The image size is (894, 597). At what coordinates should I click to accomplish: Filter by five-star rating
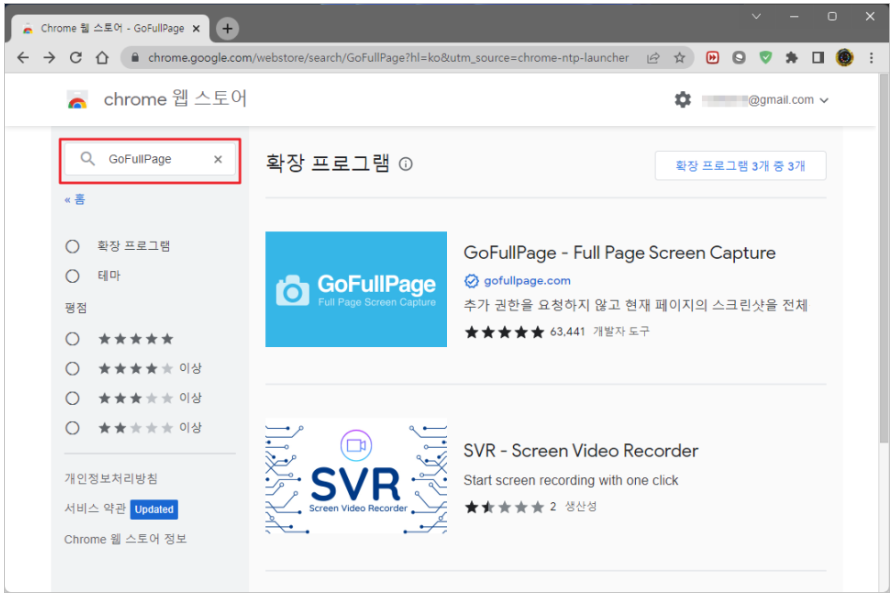(72, 339)
